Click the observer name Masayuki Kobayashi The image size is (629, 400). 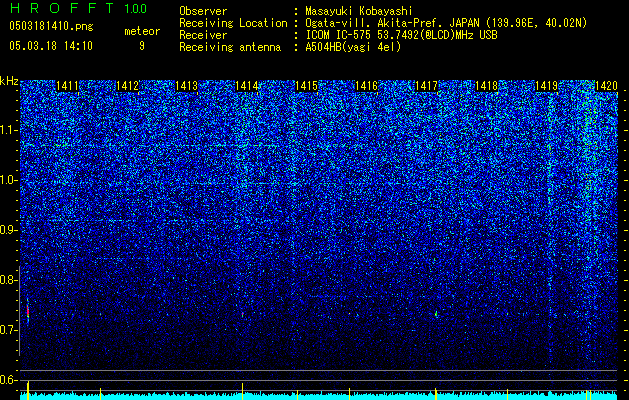(x=358, y=11)
